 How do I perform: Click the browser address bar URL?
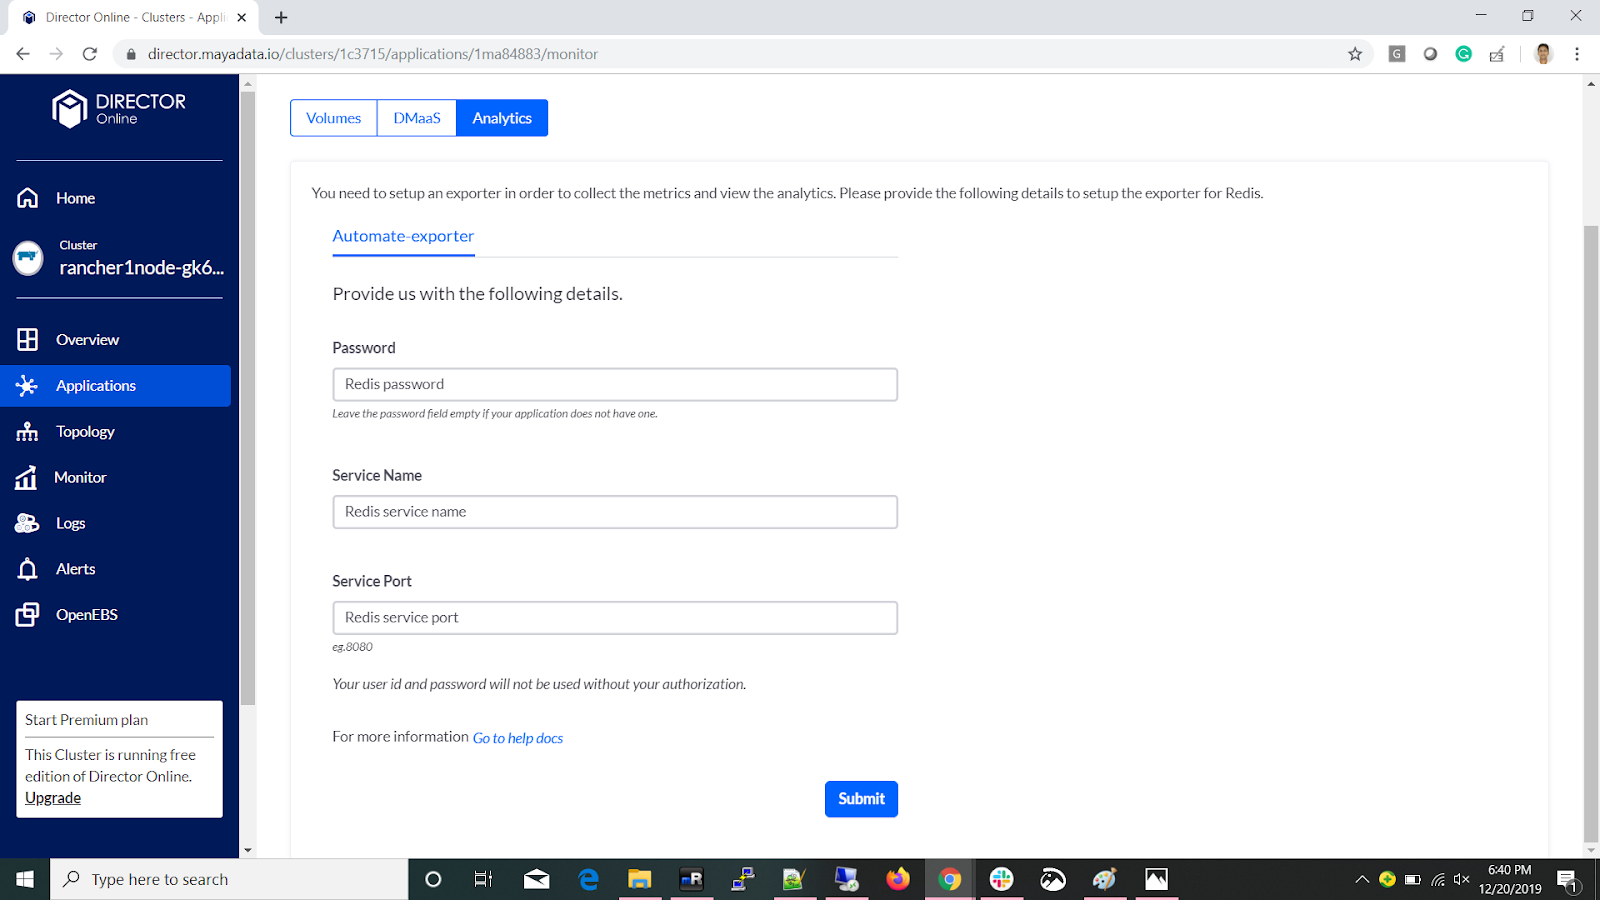tap(373, 54)
